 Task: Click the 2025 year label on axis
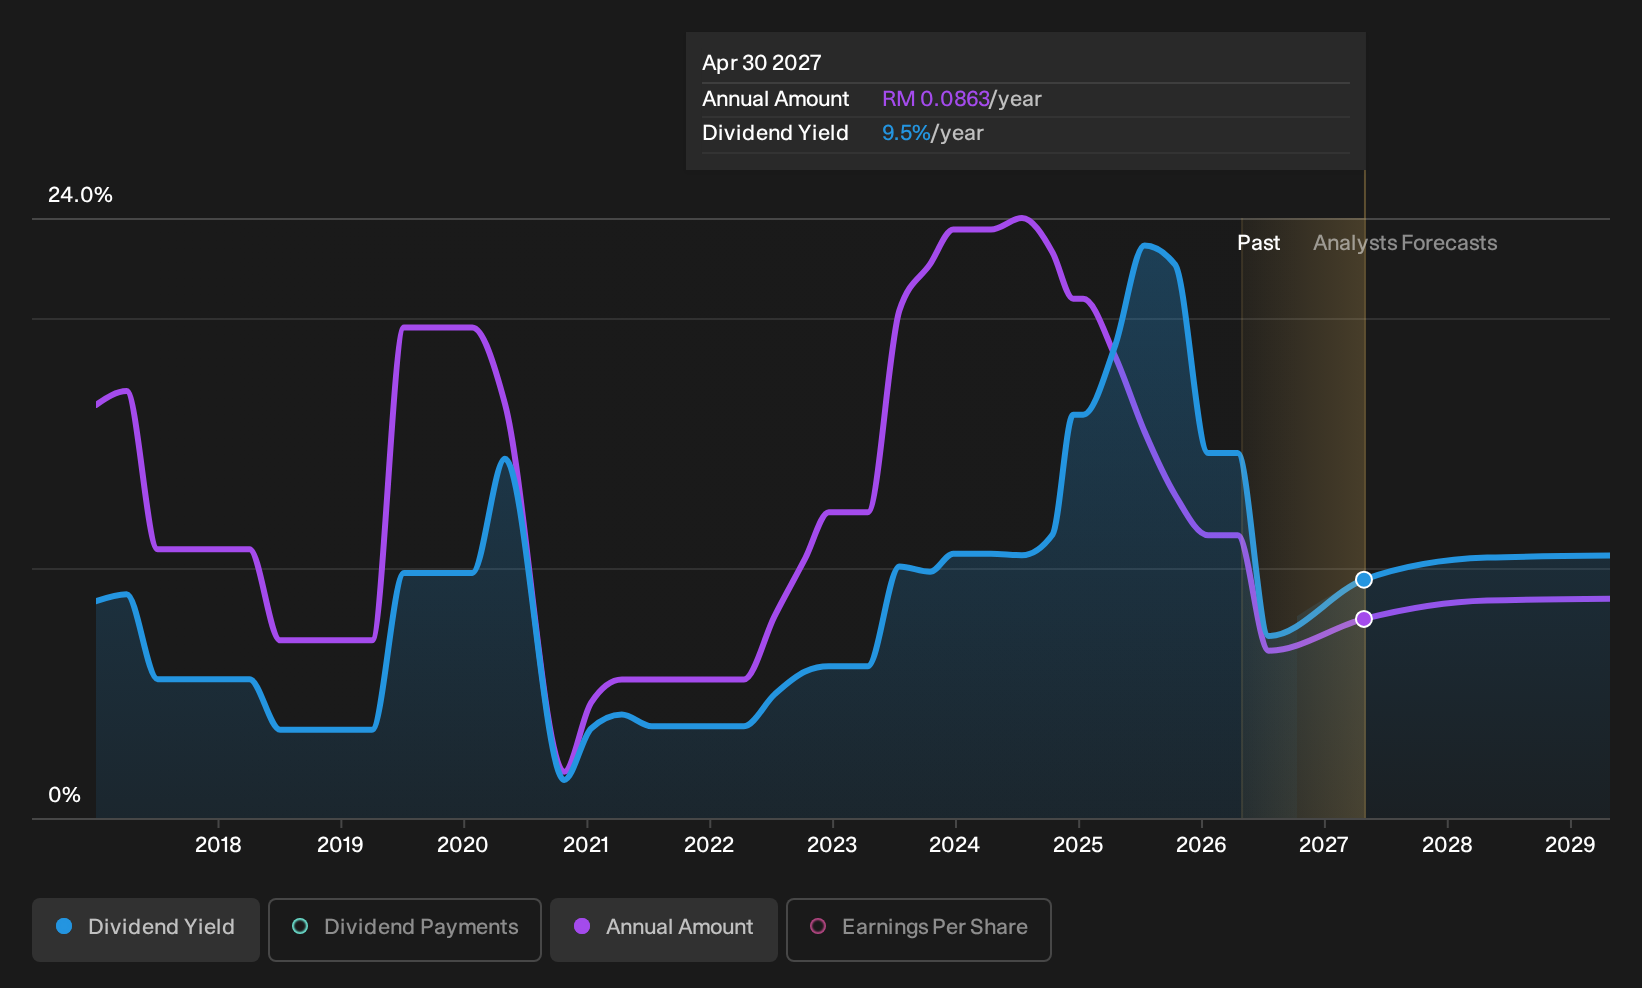pos(1078,845)
